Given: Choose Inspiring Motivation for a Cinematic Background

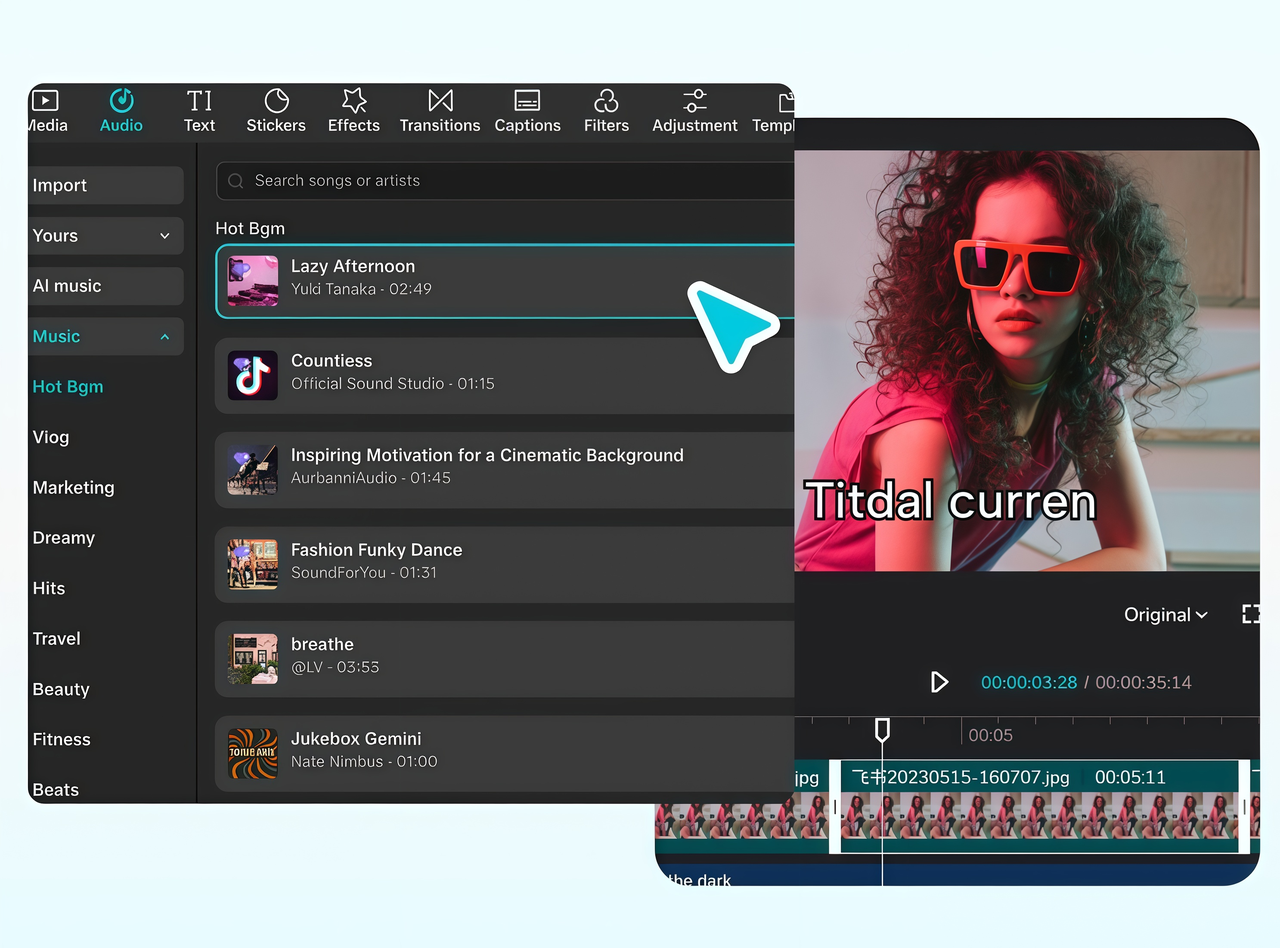Looking at the screenshot, I should pyautogui.click(x=505, y=470).
